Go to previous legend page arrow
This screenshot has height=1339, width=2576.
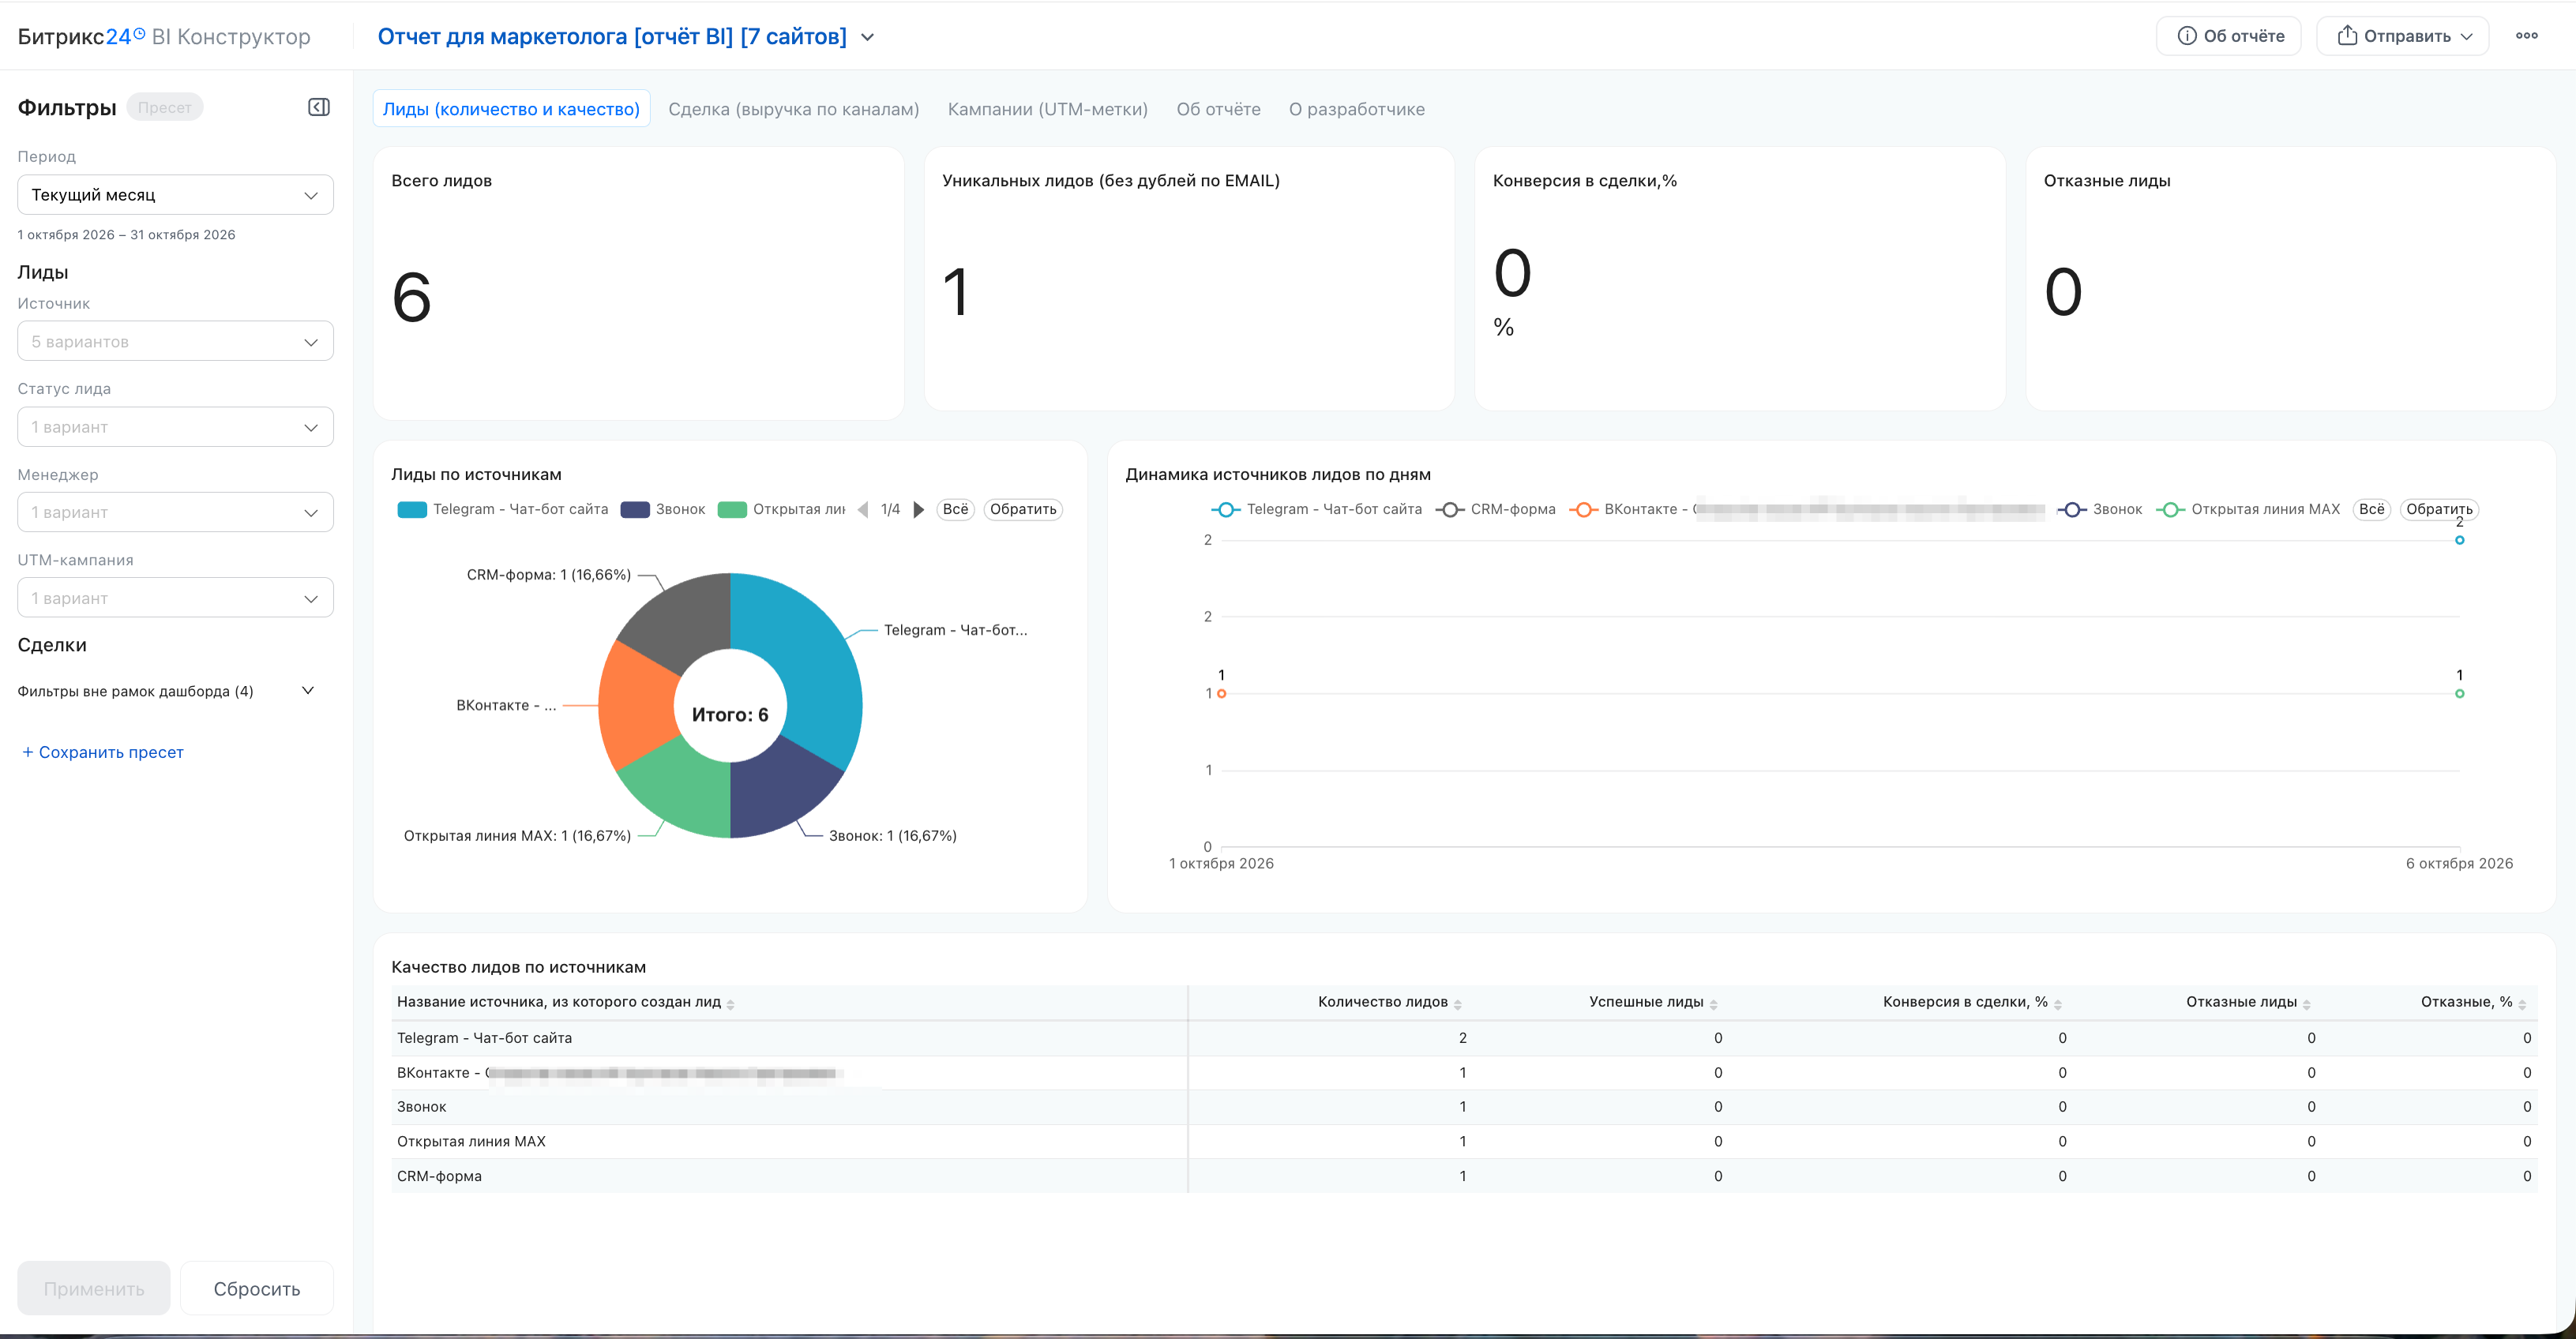pos(863,509)
